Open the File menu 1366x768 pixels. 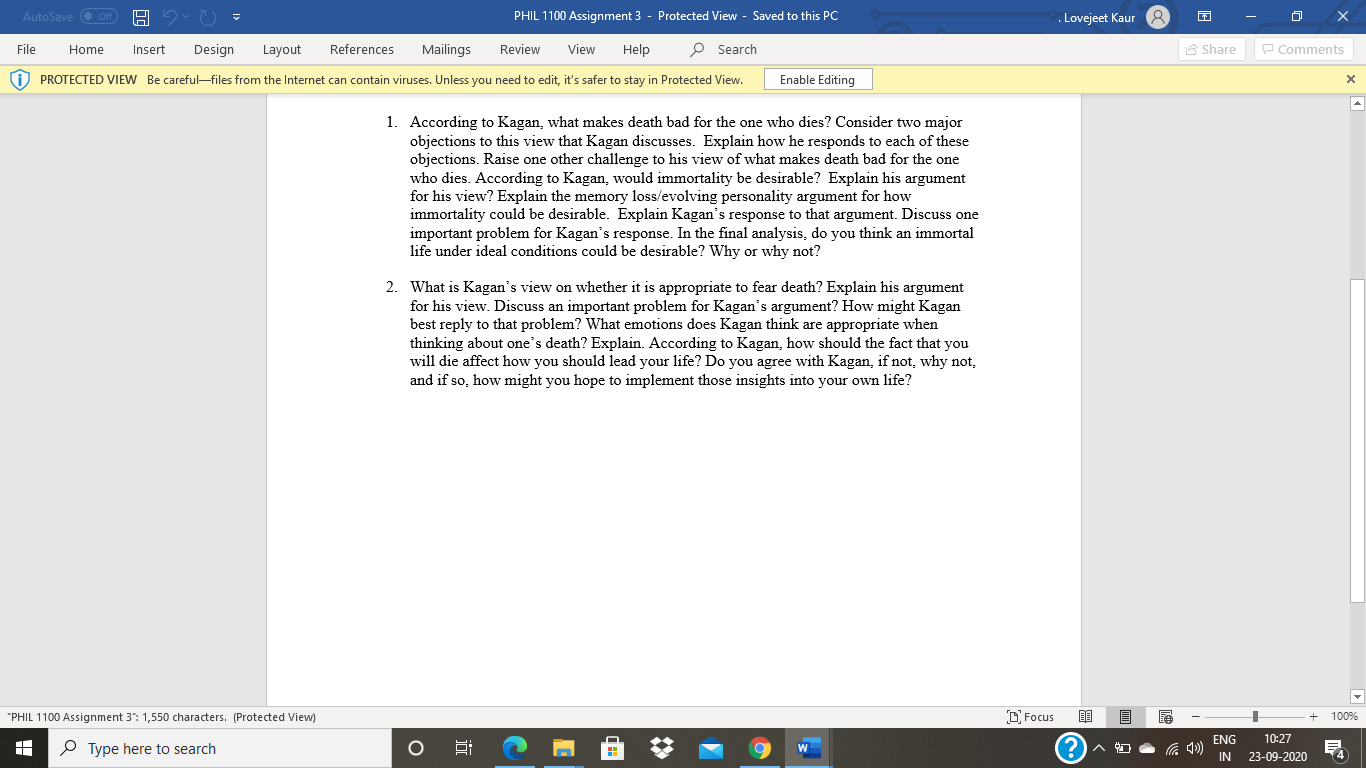[x=26, y=49]
